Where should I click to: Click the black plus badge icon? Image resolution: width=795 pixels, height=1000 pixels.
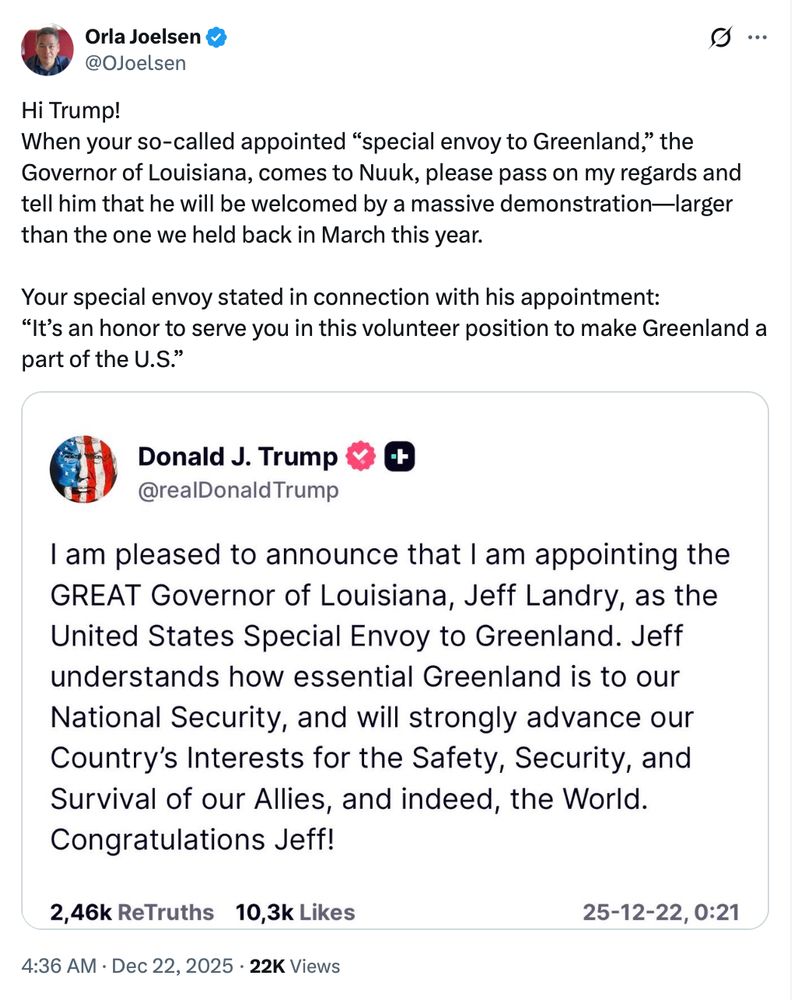pos(400,457)
